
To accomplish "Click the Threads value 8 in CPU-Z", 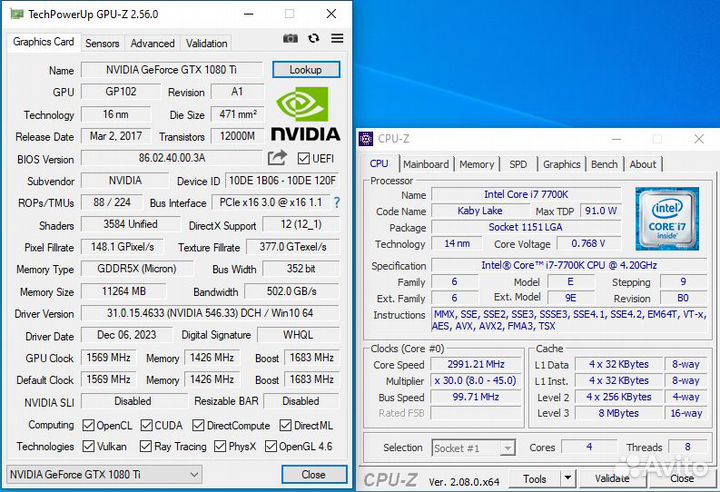I will (x=687, y=447).
